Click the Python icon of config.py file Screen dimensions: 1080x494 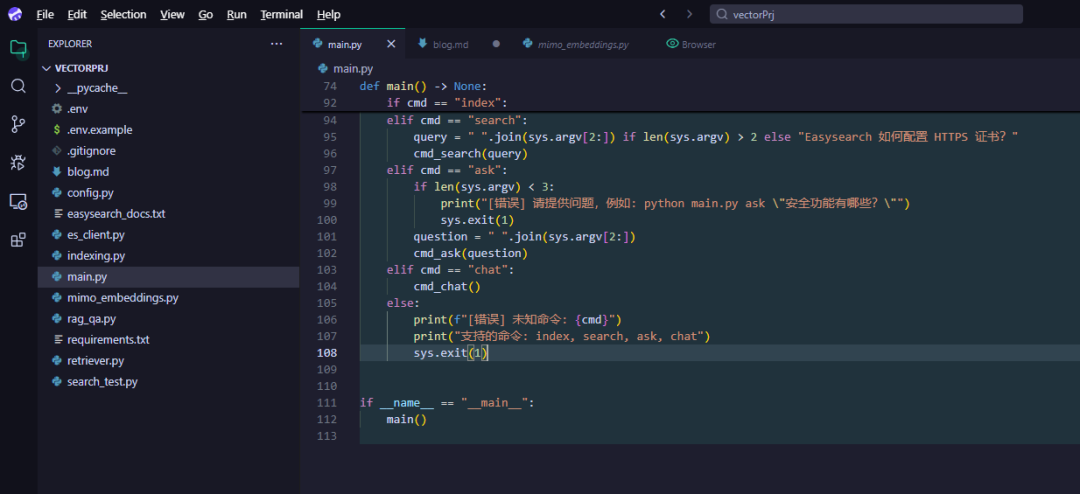[57, 193]
